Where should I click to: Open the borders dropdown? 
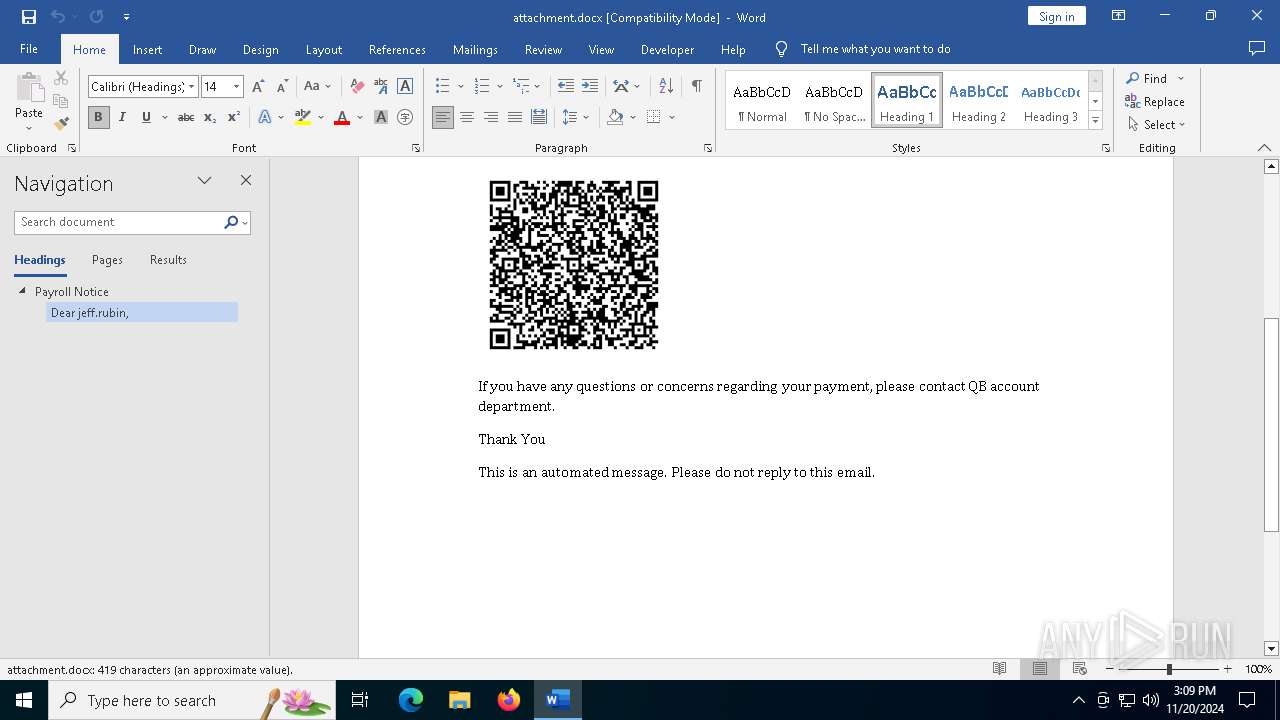pos(672,117)
